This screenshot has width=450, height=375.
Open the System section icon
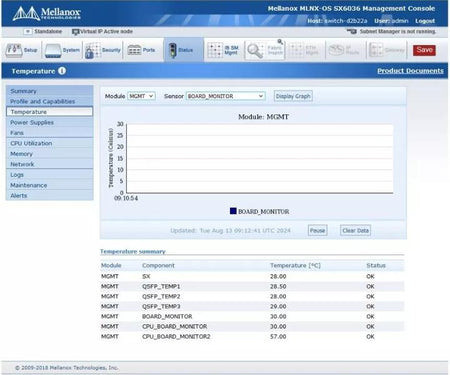pyautogui.click(x=53, y=51)
